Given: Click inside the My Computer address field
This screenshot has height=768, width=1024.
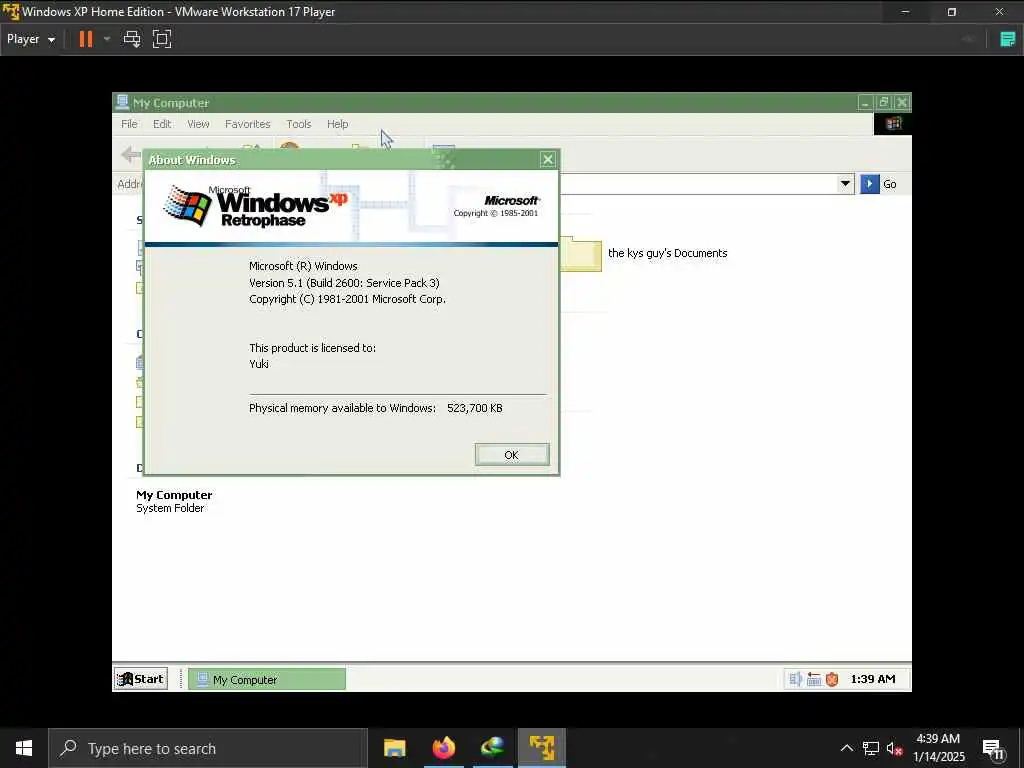Looking at the screenshot, I should click(698, 184).
